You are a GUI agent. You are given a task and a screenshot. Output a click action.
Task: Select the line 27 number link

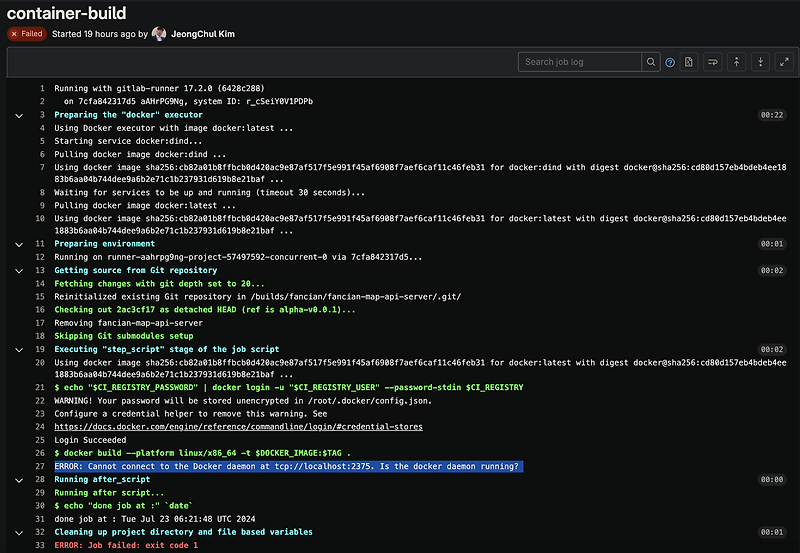[40, 466]
